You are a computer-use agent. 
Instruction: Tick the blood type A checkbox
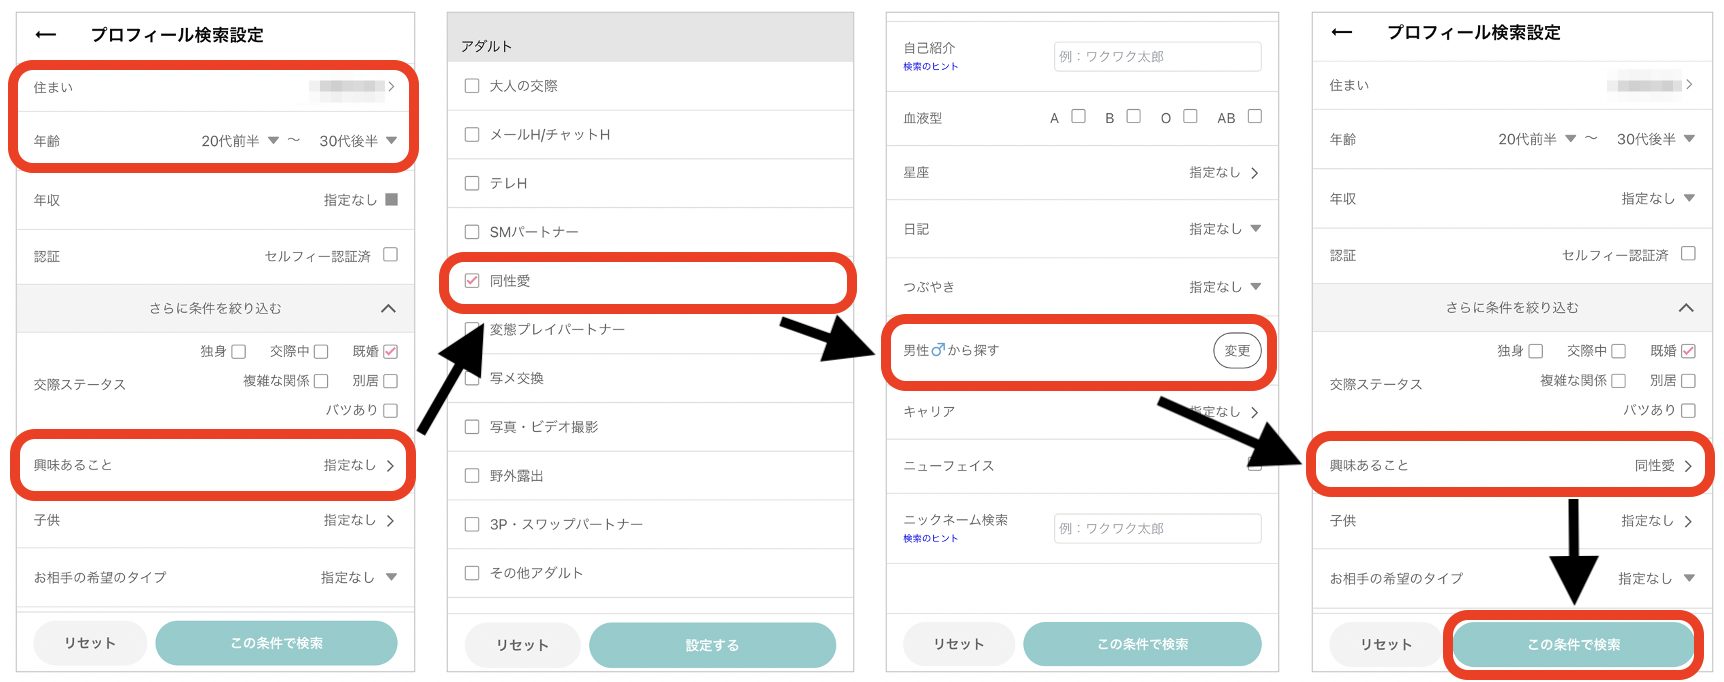click(1078, 117)
